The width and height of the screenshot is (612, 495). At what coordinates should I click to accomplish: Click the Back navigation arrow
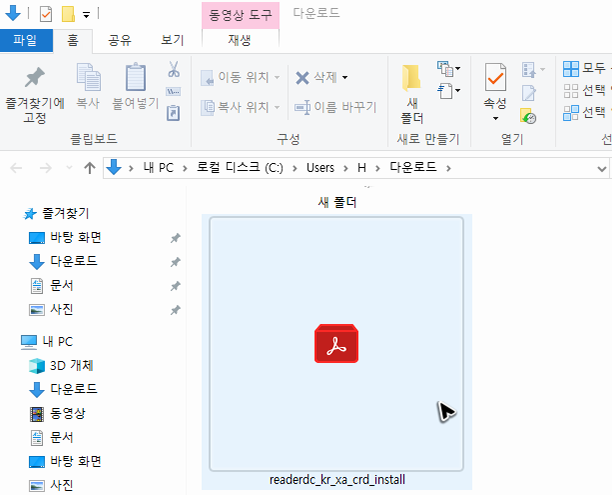point(16,168)
